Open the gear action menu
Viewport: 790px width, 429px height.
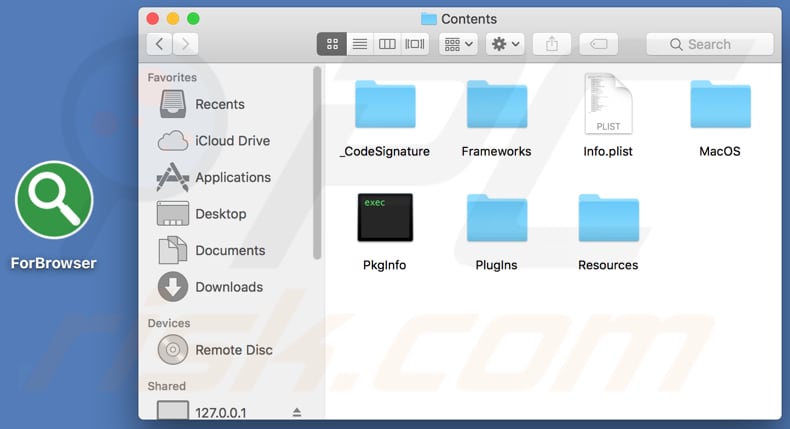click(505, 44)
